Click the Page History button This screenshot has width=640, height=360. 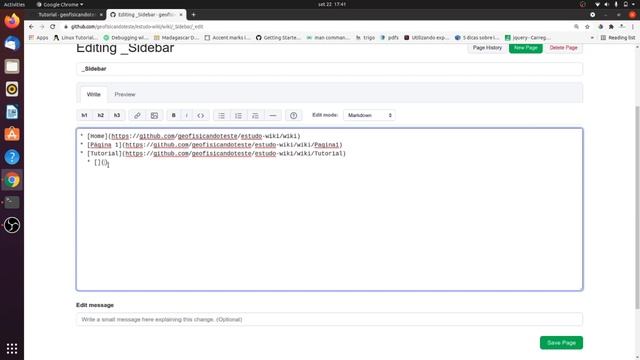point(487,48)
